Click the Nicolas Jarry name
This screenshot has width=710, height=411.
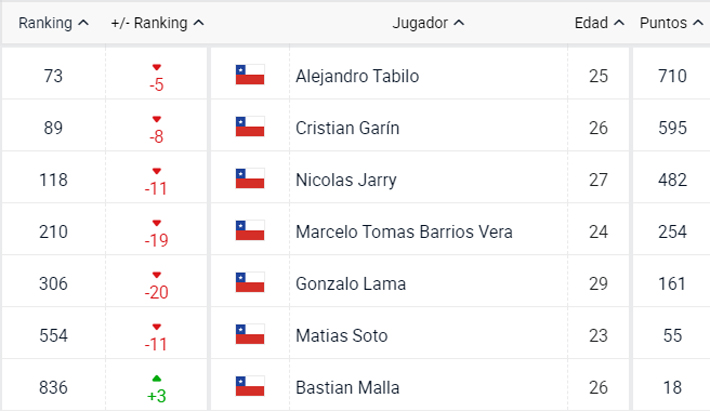coord(346,180)
